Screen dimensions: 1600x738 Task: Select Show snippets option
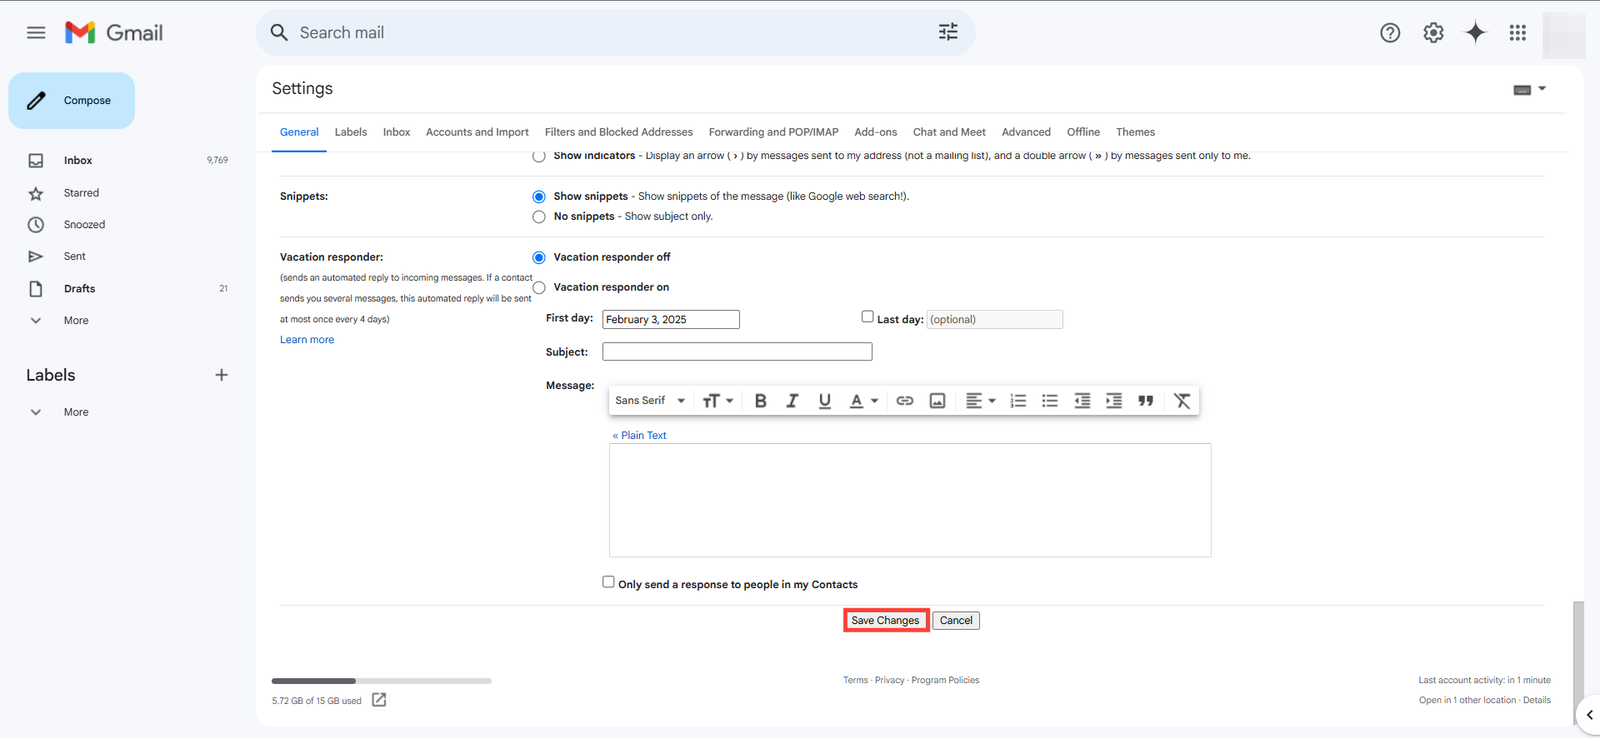coord(539,197)
